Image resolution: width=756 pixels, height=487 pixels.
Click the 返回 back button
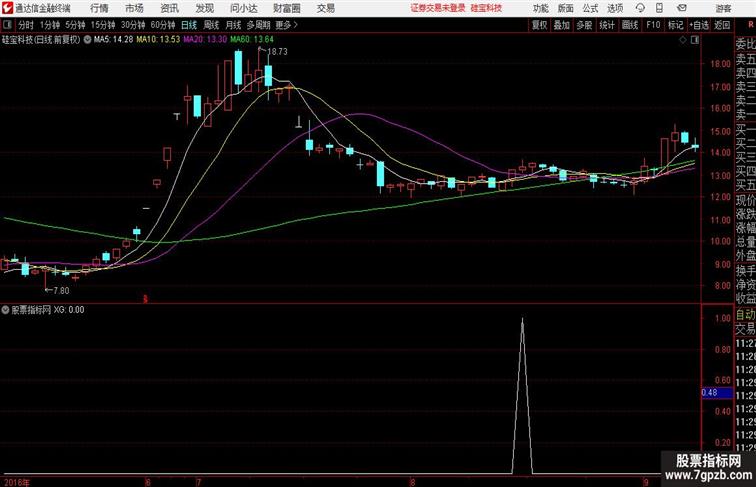tap(722, 25)
